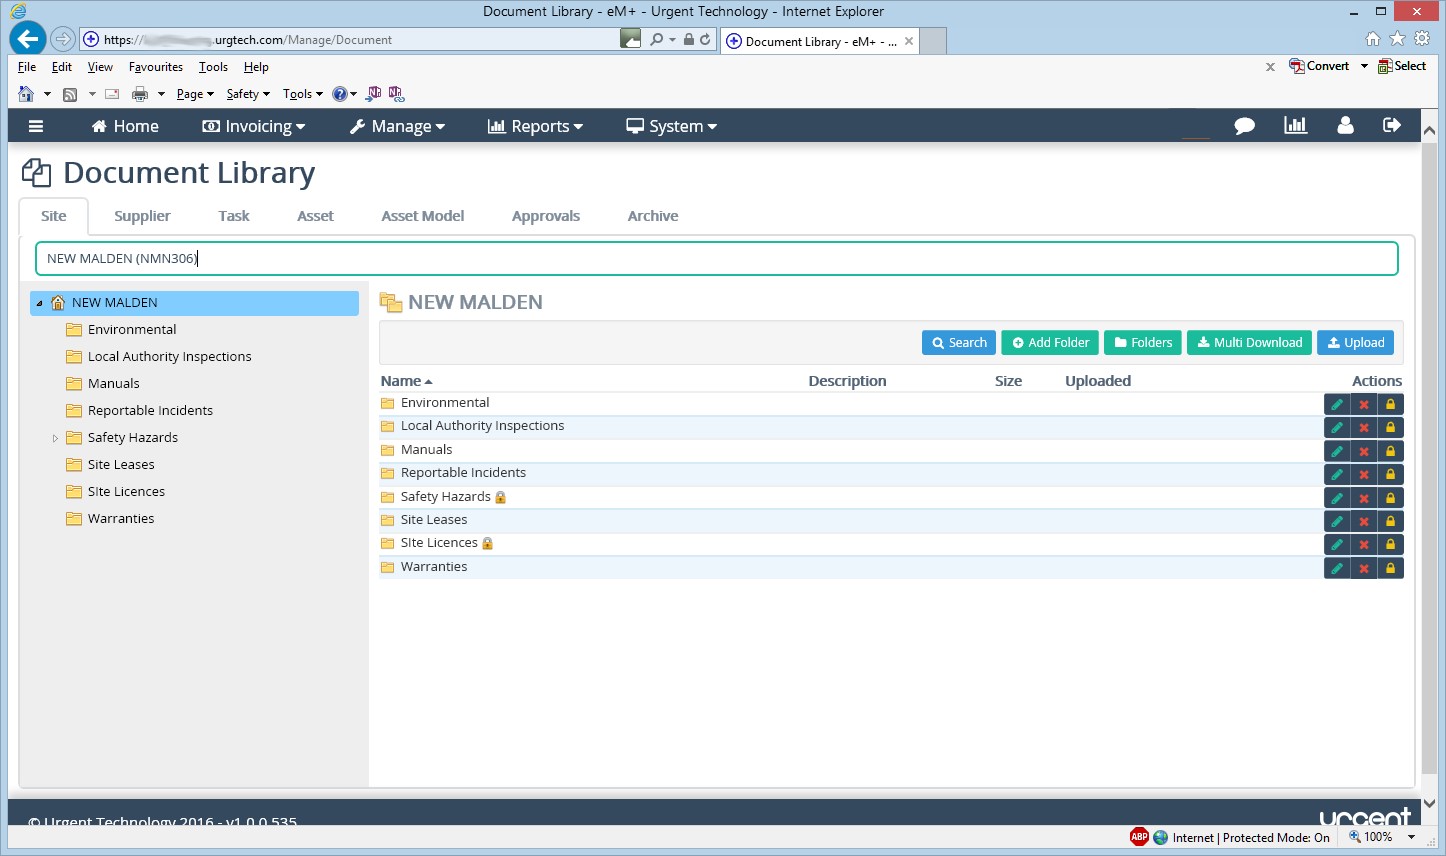Open the Manage dropdown menu
The height and width of the screenshot is (856, 1446).
396,126
